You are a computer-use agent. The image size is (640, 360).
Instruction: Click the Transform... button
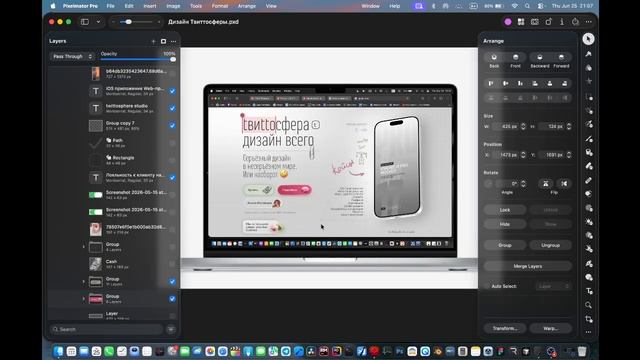coord(505,328)
